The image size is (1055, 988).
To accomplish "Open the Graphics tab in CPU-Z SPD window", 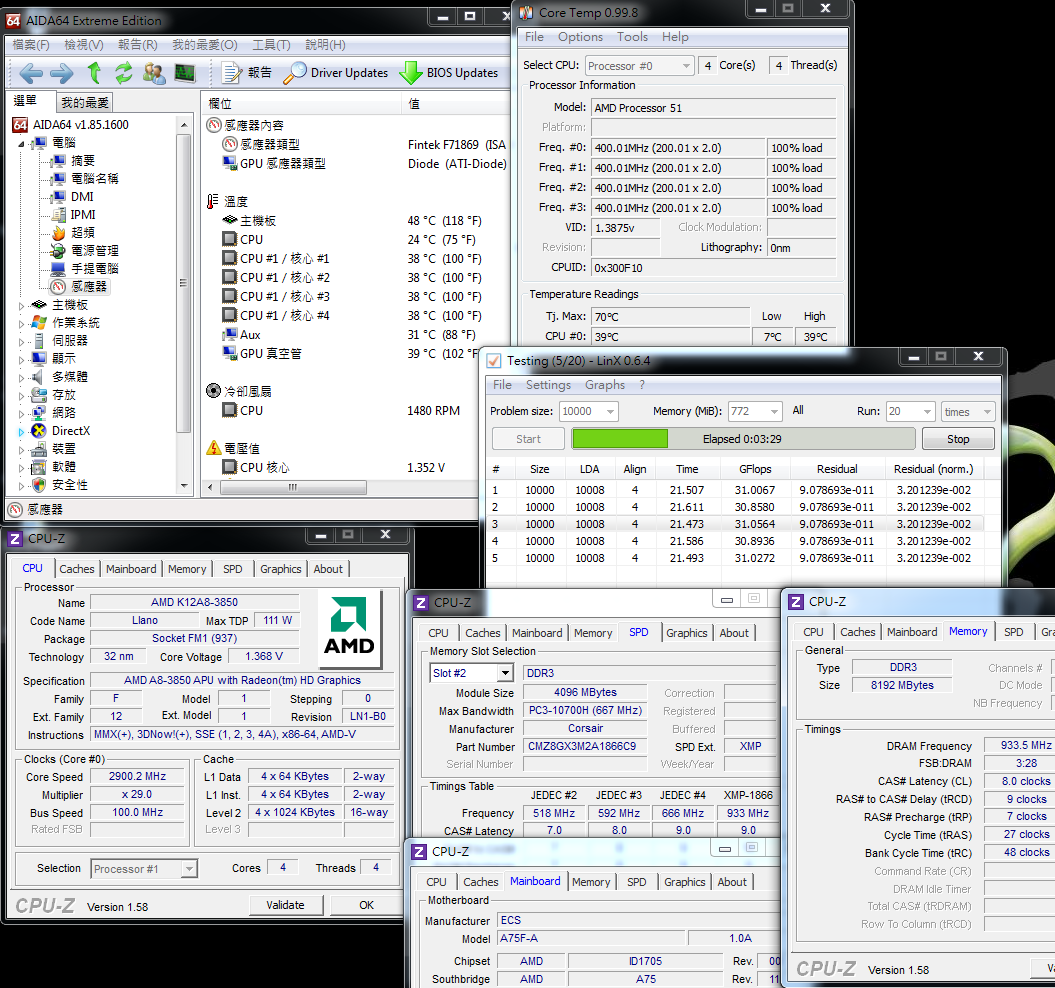I will tap(686, 633).
